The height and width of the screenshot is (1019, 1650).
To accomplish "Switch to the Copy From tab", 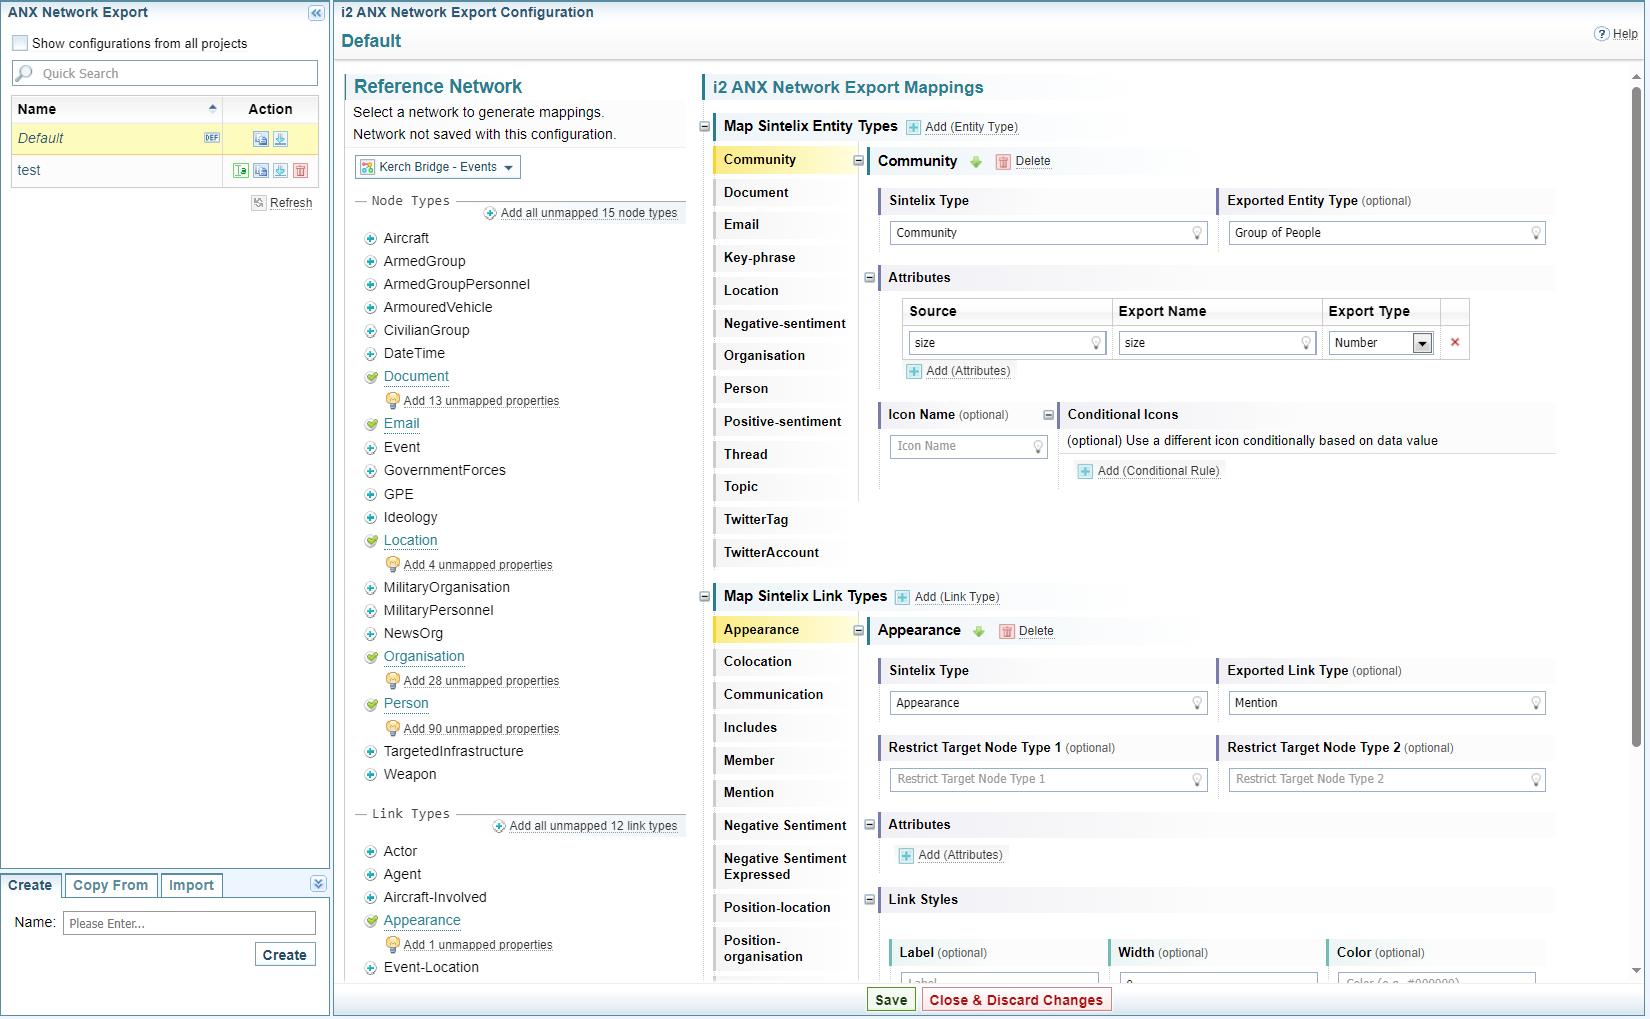I will coord(110,885).
